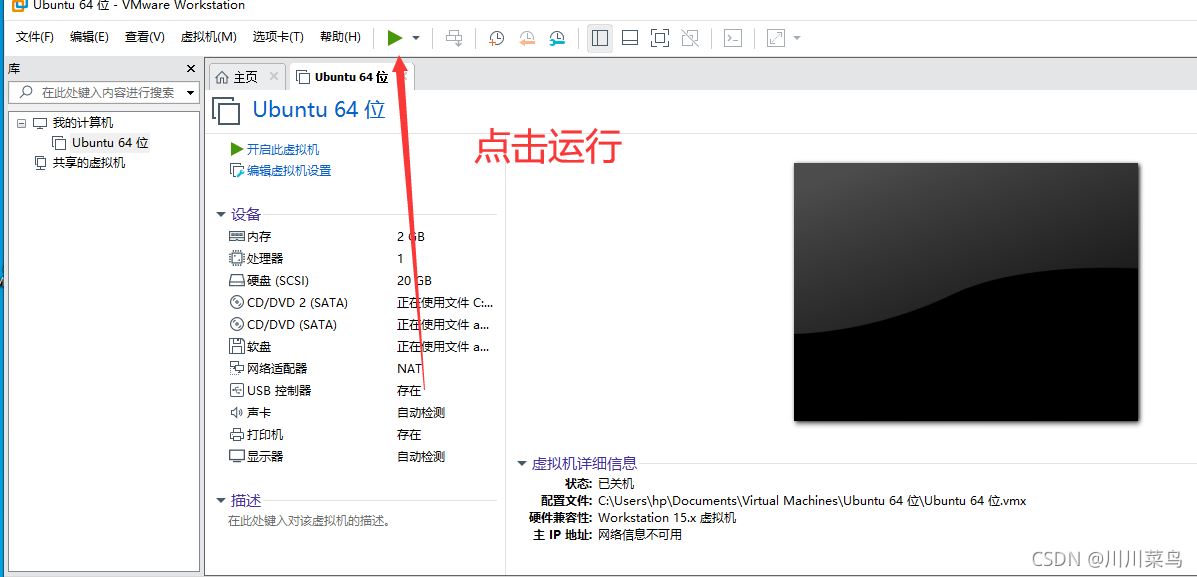Select 共享的虚拟机 in the library tree
Viewport: 1197px width, 577px height.
pos(89,163)
